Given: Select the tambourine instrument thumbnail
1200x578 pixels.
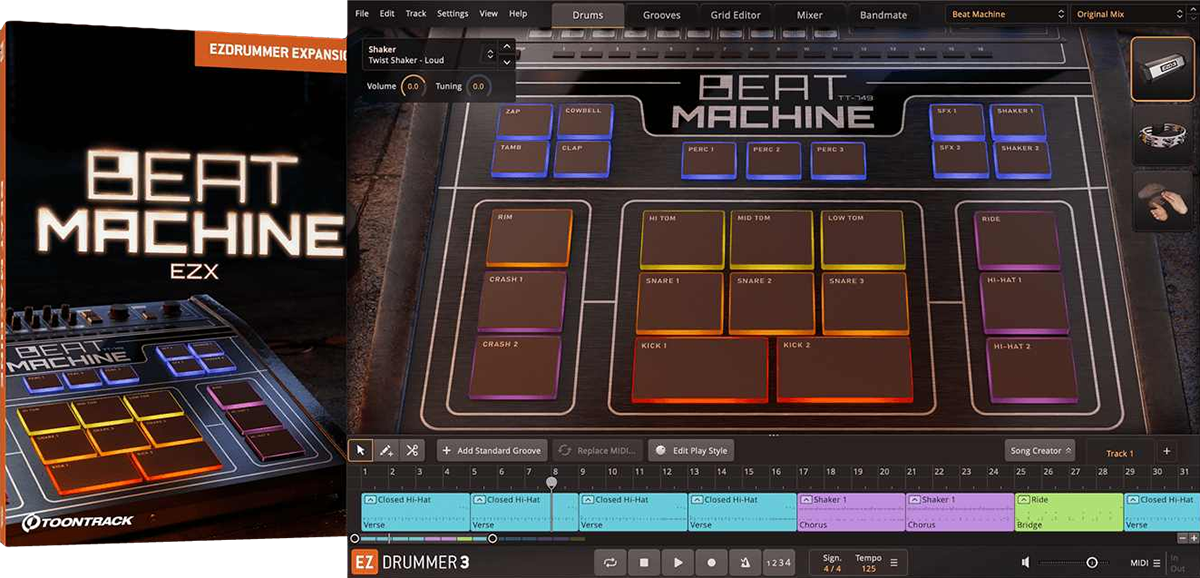Looking at the screenshot, I should tap(1162, 137).
